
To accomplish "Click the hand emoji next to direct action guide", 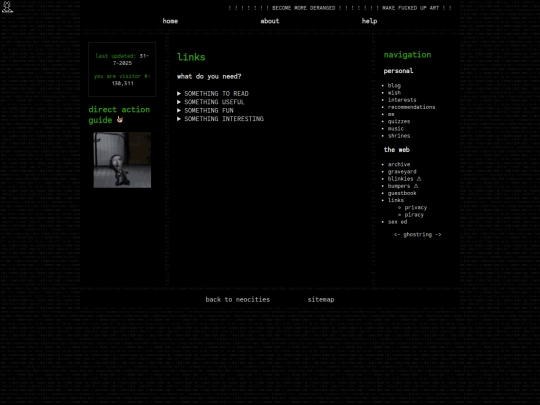I will pos(120,120).
